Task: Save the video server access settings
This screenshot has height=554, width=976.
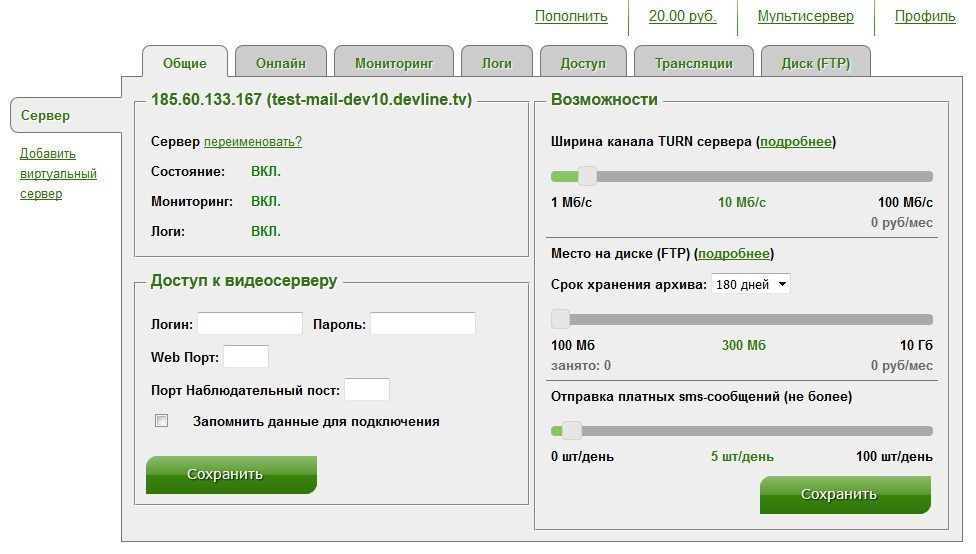Action: coord(231,474)
